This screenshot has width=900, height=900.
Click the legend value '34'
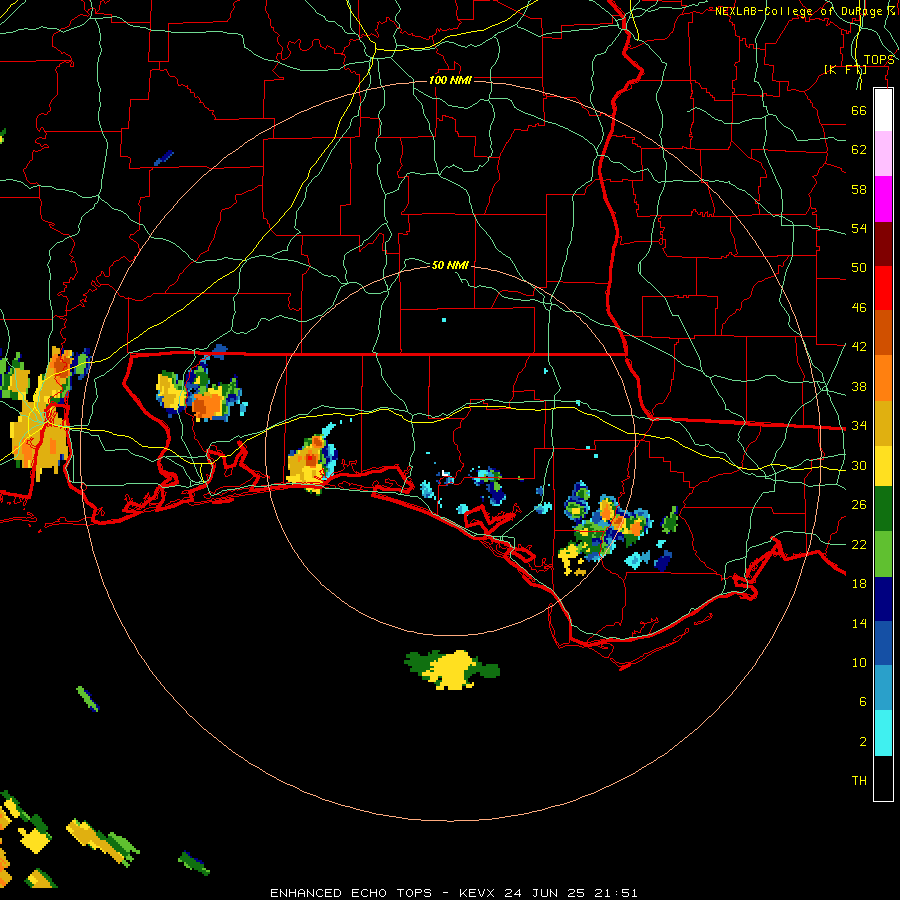[859, 426]
